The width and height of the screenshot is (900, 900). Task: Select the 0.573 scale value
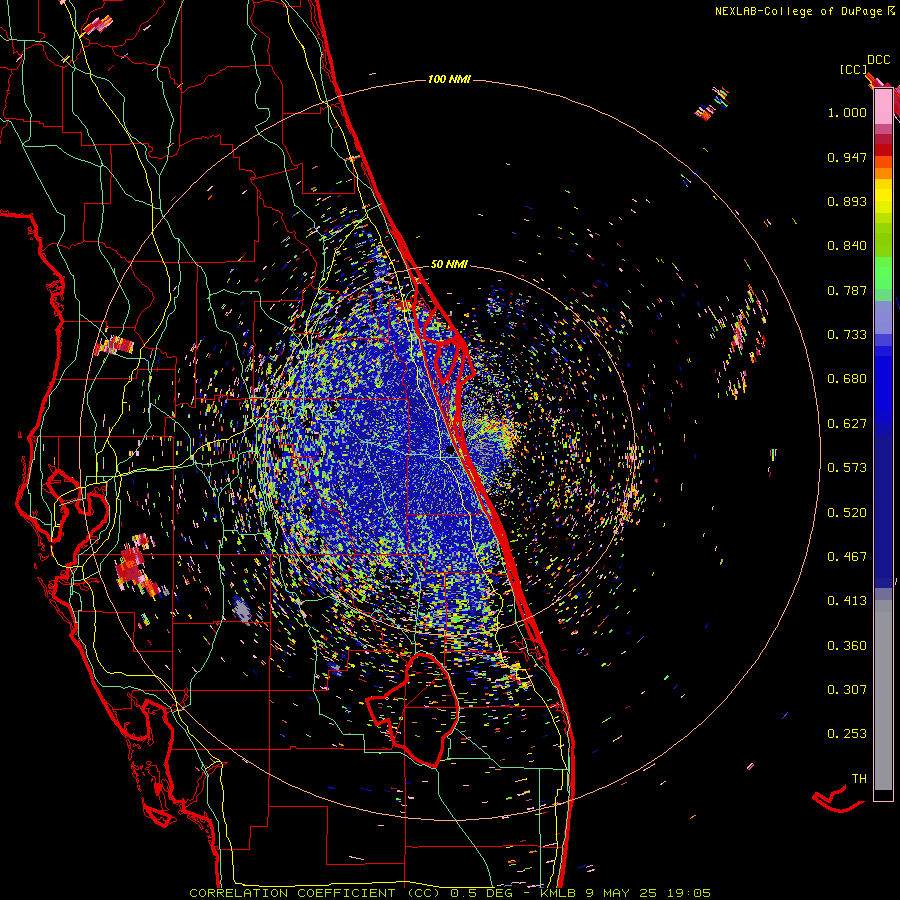click(x=847, y=468)
